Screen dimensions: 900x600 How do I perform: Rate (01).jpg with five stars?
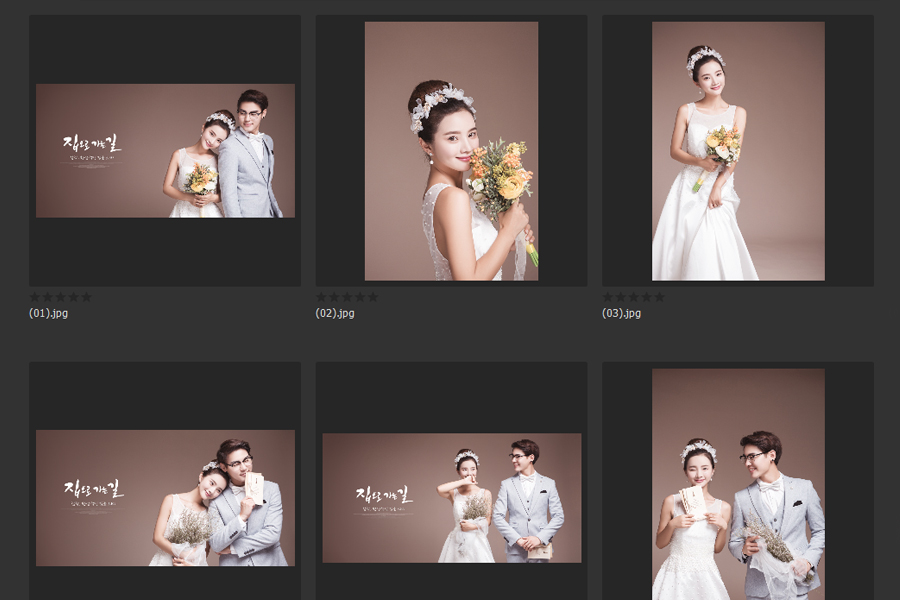[x=86, y=297]
